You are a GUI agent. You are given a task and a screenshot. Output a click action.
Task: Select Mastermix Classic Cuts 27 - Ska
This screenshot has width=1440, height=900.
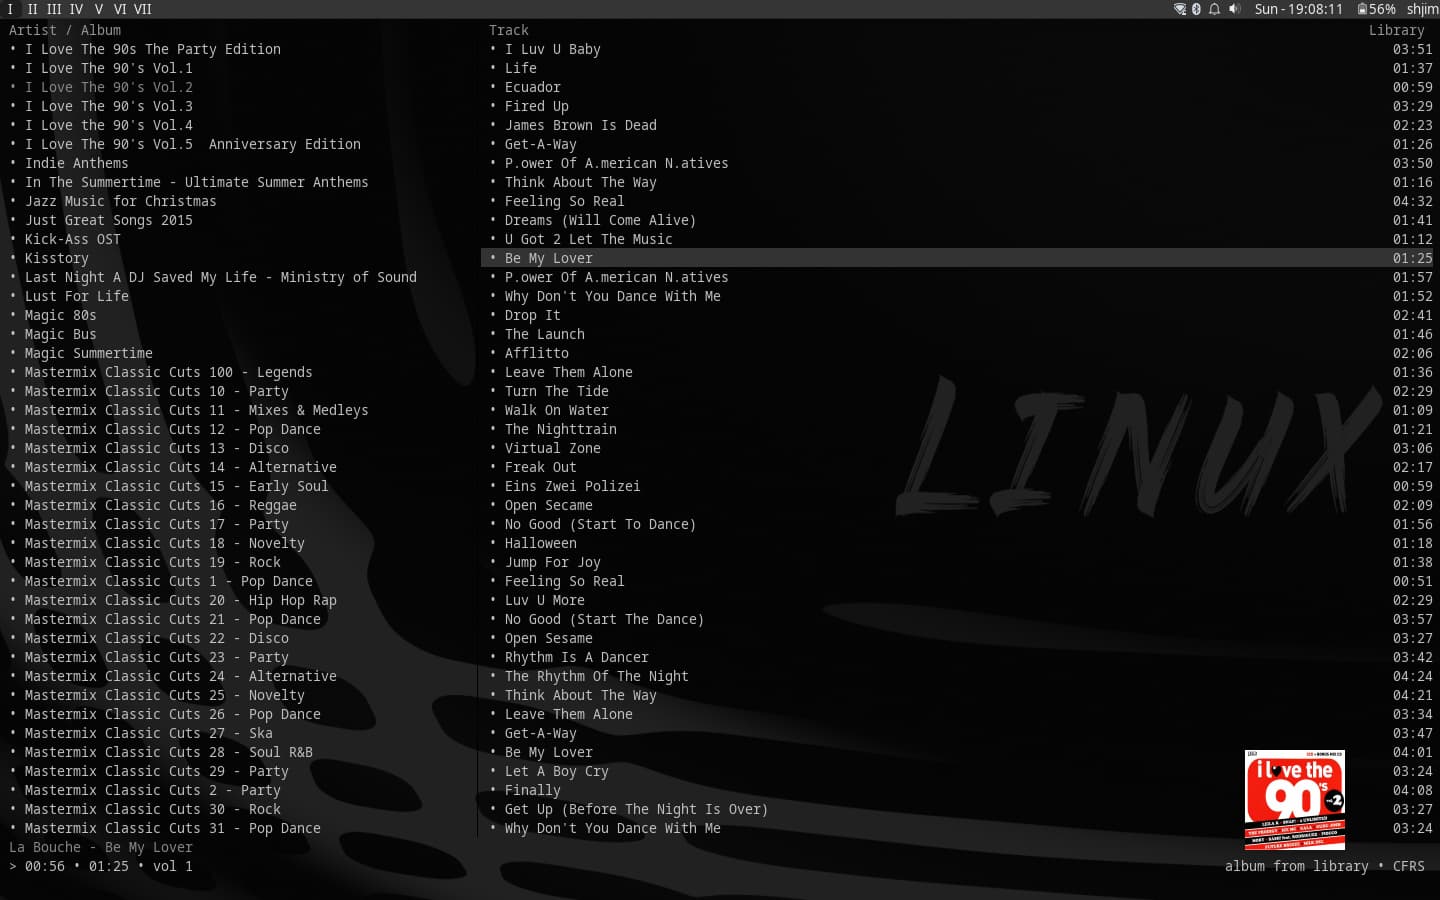pos(149,733)
